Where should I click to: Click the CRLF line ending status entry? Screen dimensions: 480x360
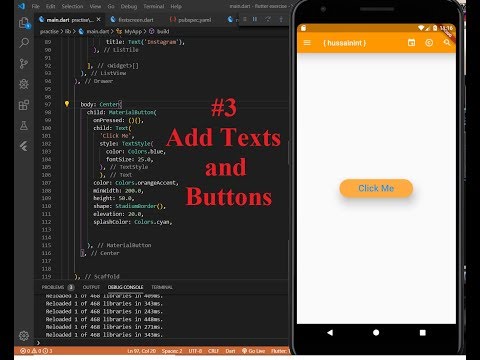click(x=213, y=351)
